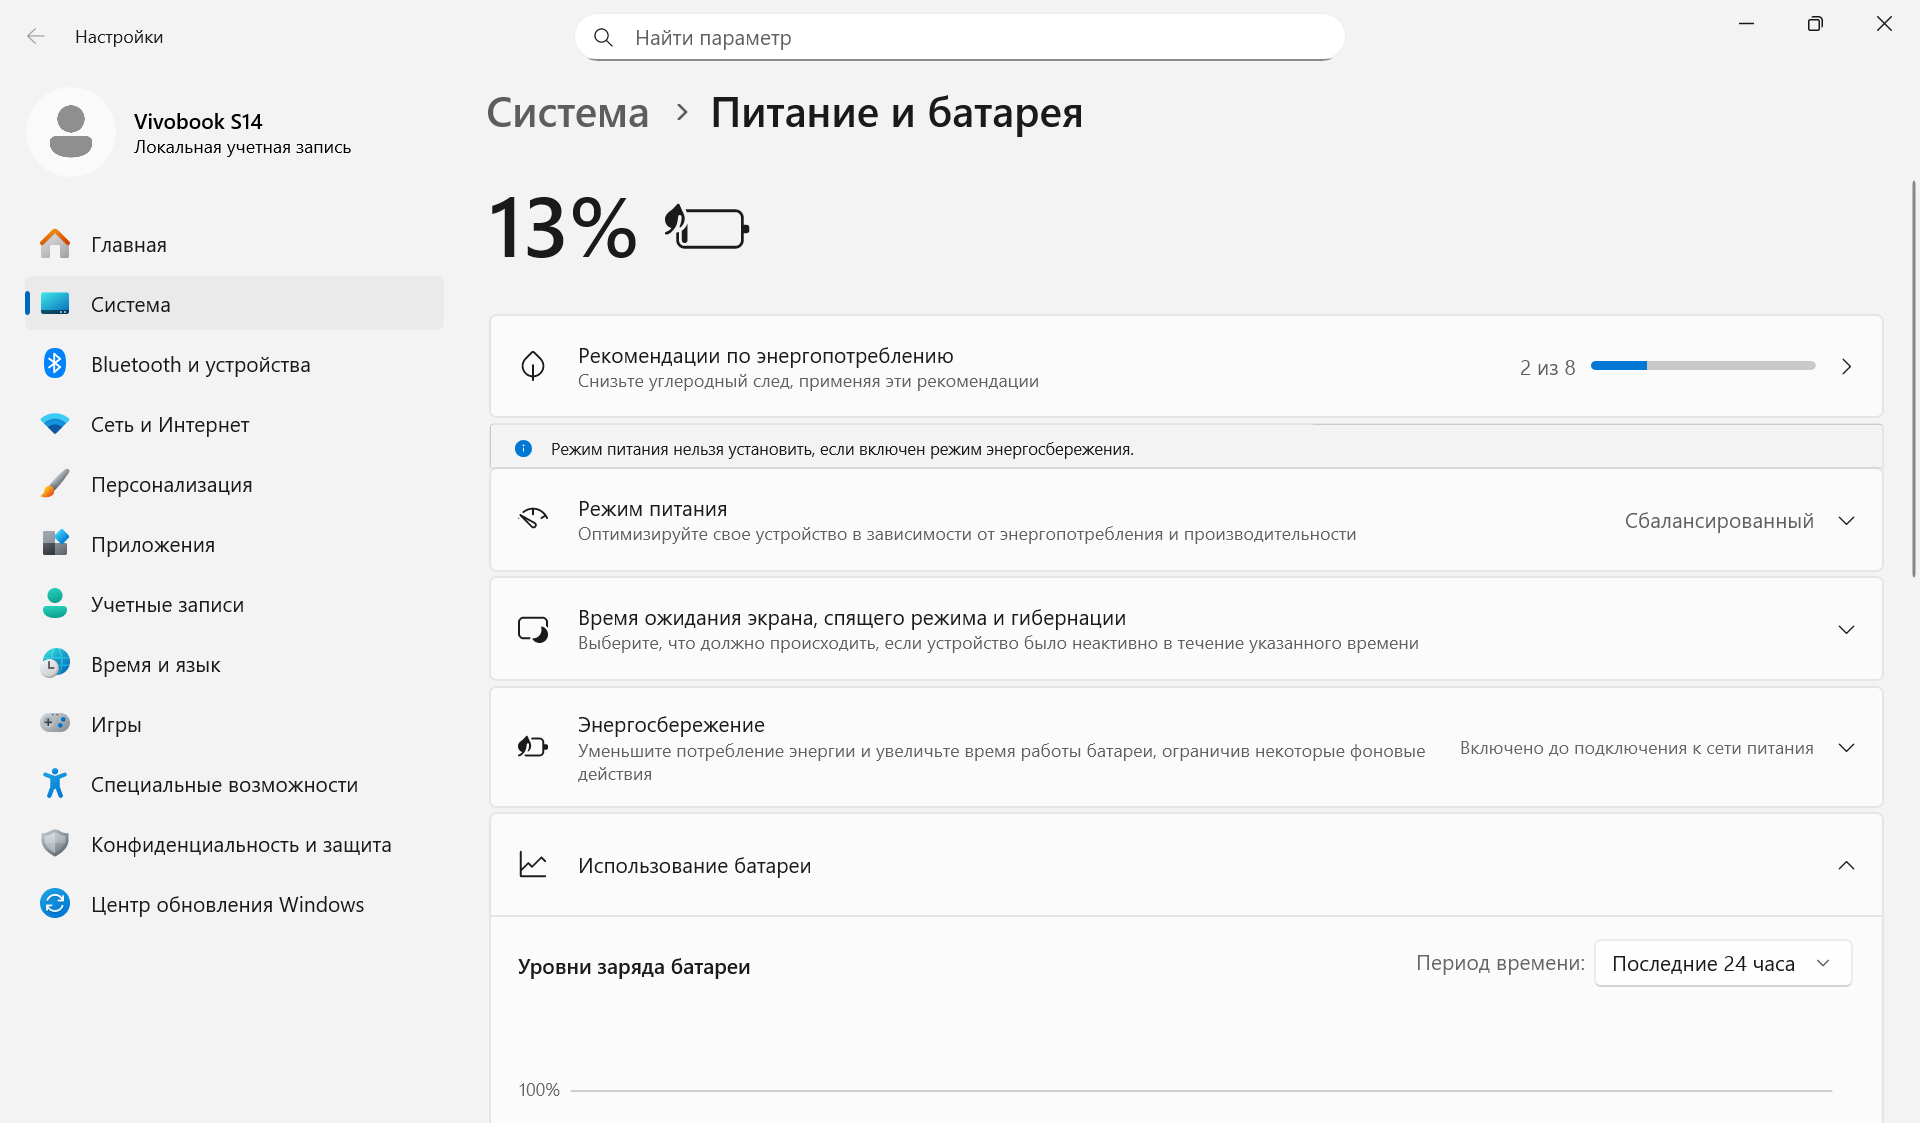The height and width of the screenshot is (1123, 1920).
Task: Open Центр обновления Windows
Action: coord(234,904)
